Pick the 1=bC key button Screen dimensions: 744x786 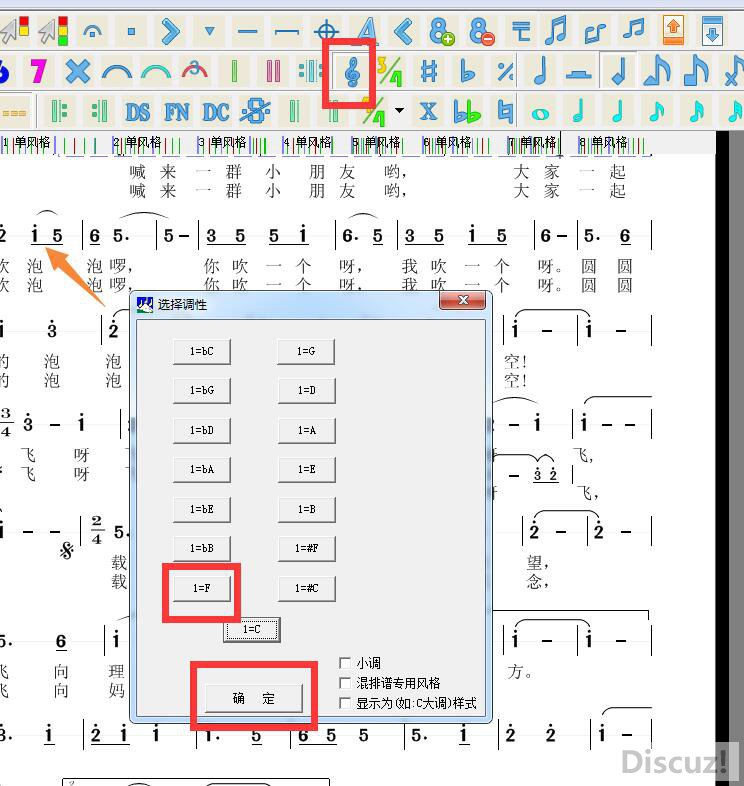click(x=202, y=351)
